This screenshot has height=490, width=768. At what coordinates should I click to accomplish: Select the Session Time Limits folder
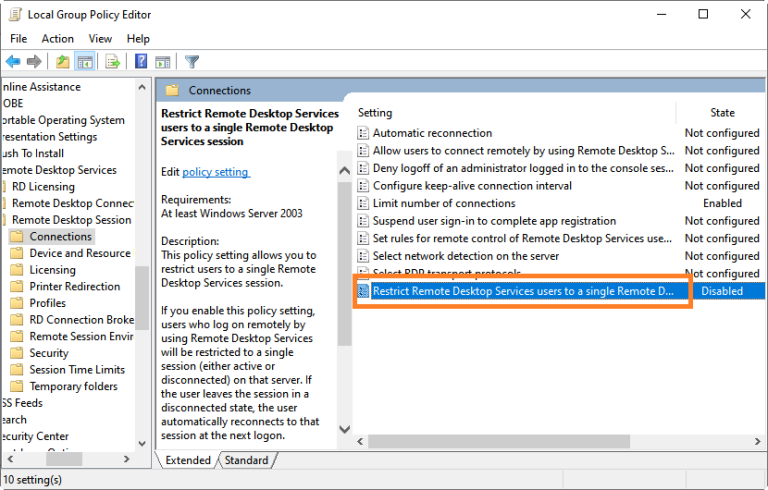click(77, 370)
